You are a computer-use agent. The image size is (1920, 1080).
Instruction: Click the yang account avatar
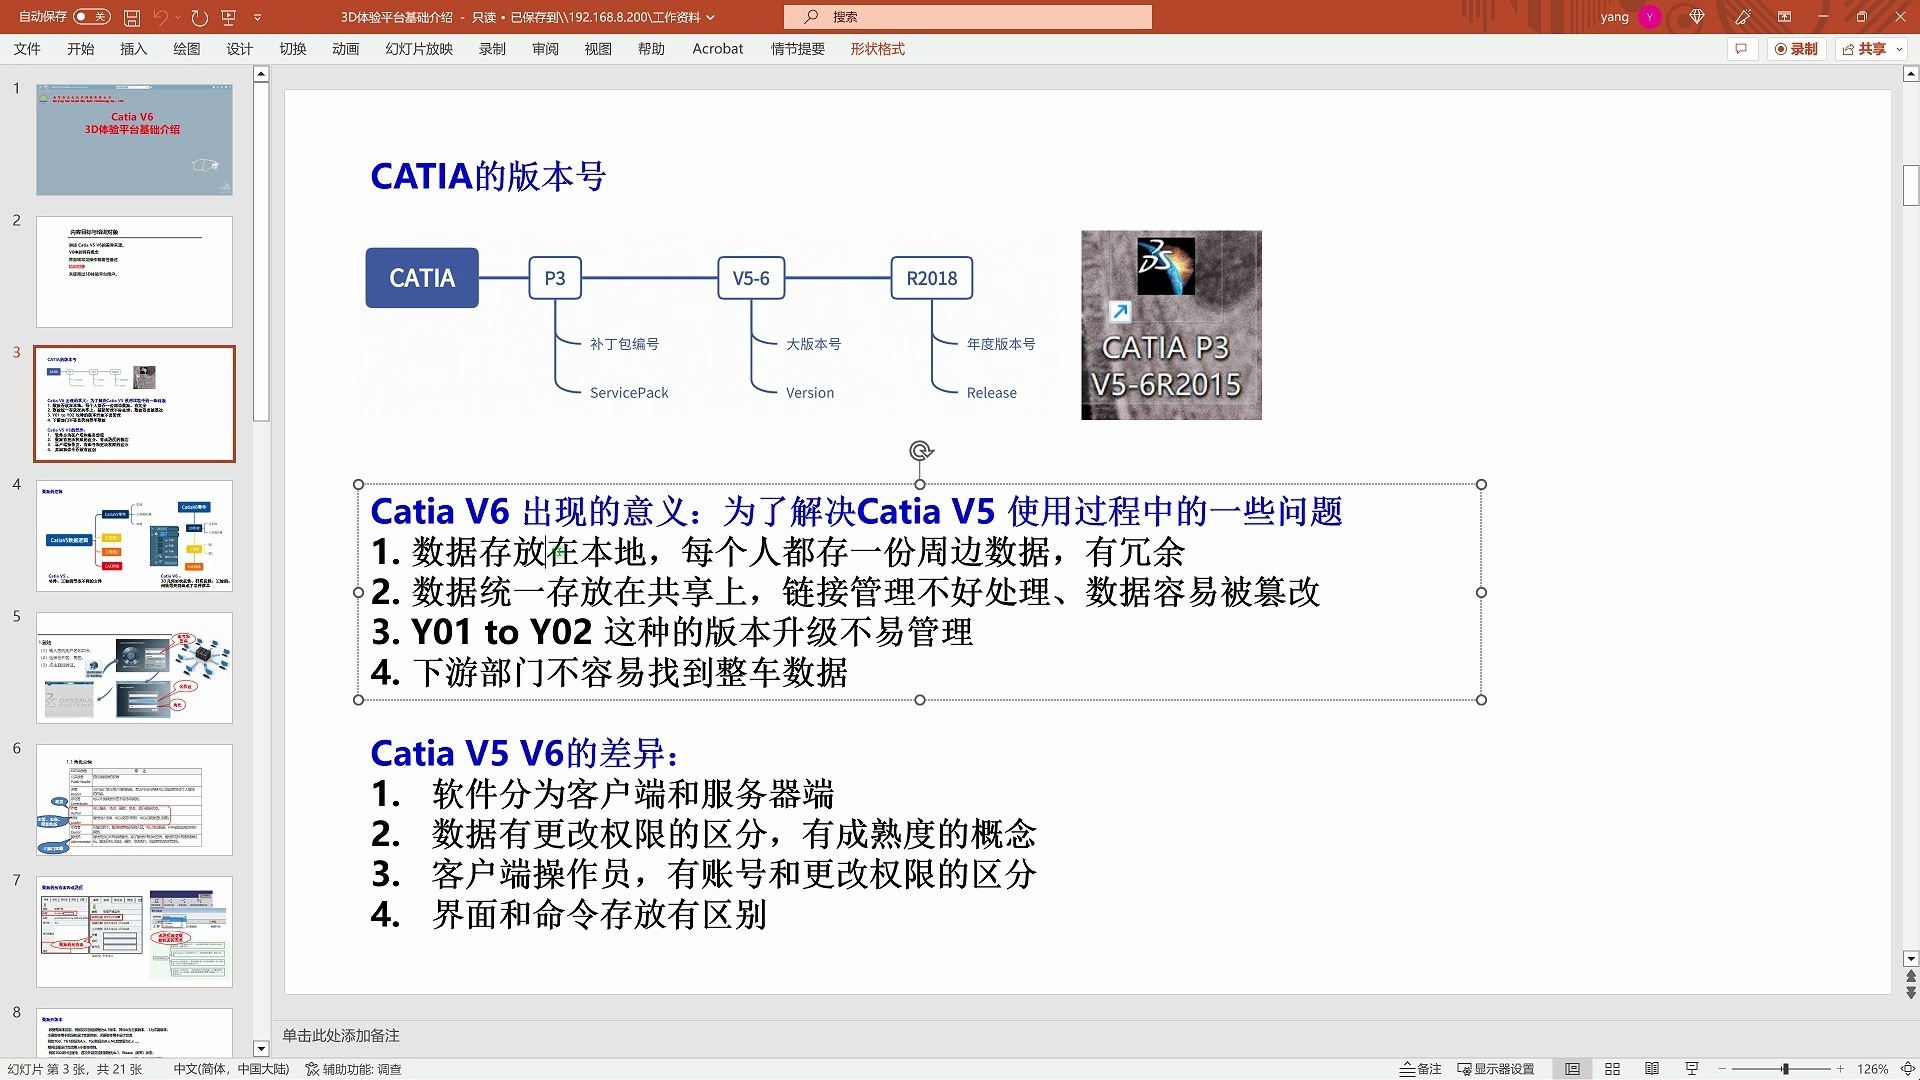pyautogui.click(x=1649, y=17)
